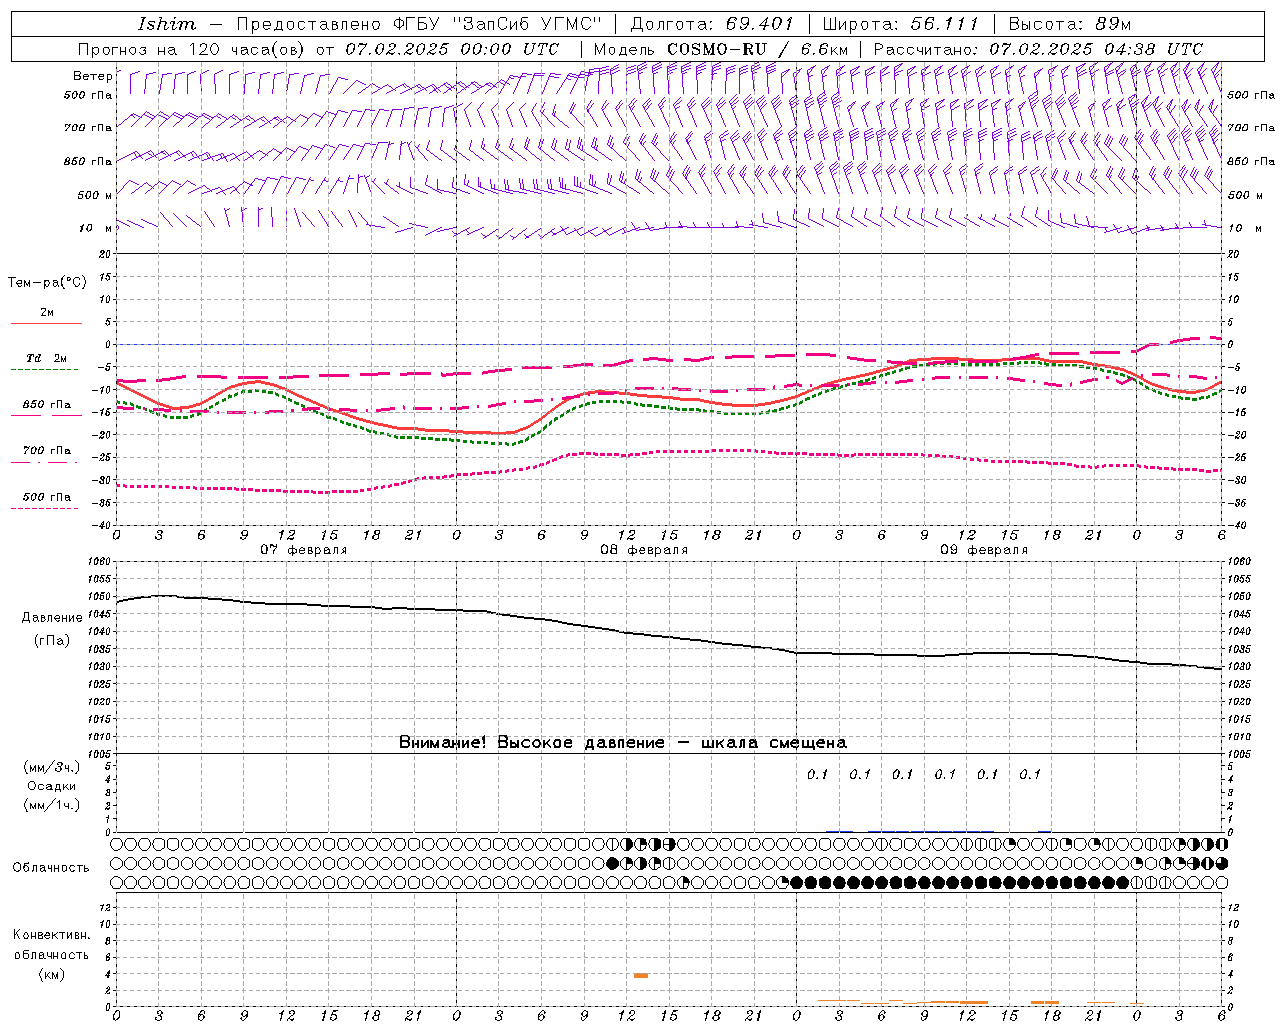Click the "Осадки" precipitation label

pyautogui.click(x=52, y=786)
